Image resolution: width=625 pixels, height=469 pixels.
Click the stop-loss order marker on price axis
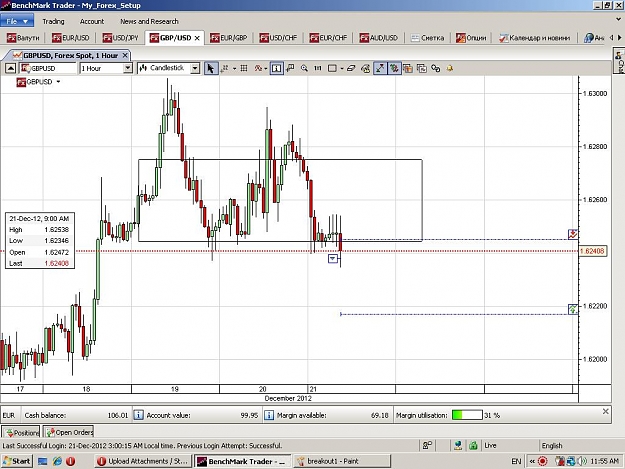click(573, 234)
